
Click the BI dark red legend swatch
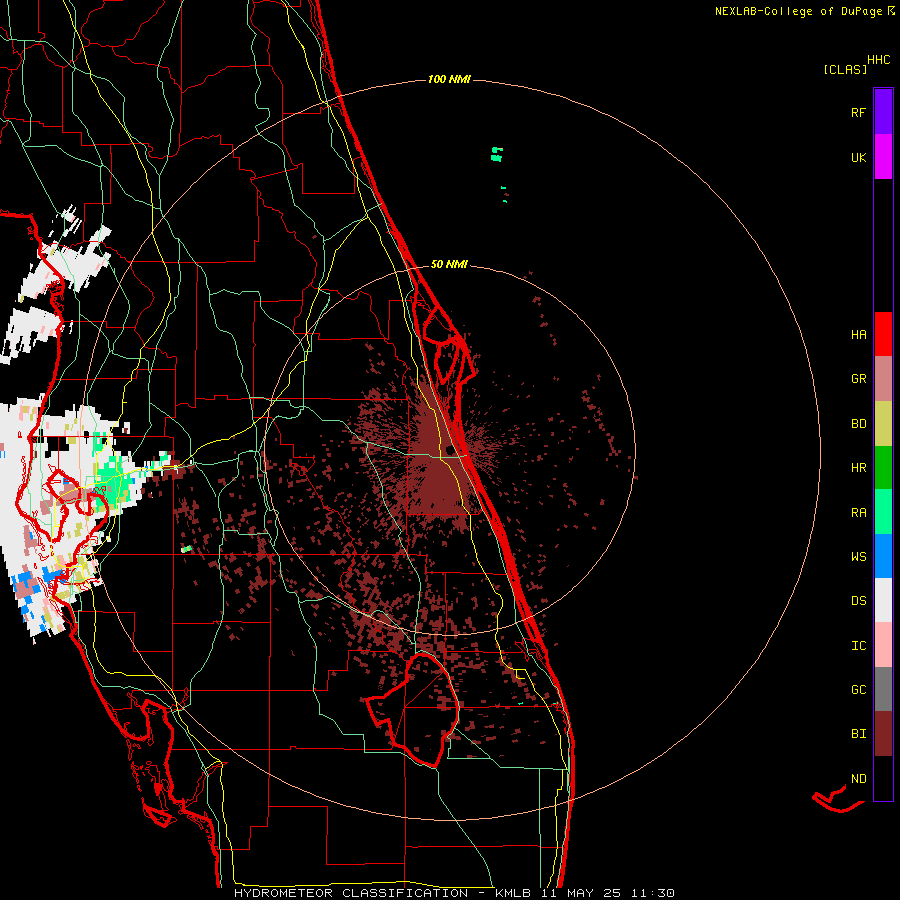point(883,734)
